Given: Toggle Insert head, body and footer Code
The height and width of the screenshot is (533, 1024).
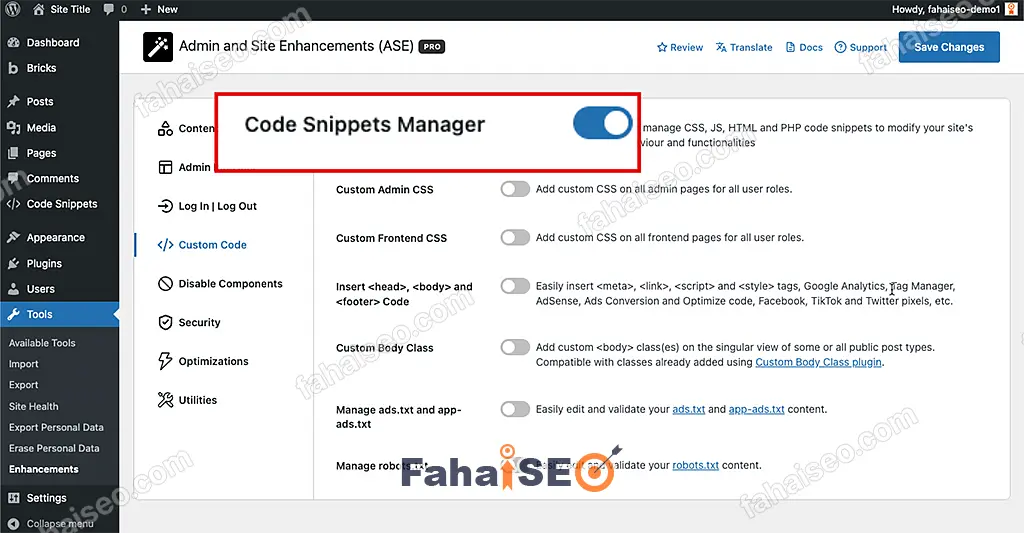Looking at the screenshot, I should 515,285.
